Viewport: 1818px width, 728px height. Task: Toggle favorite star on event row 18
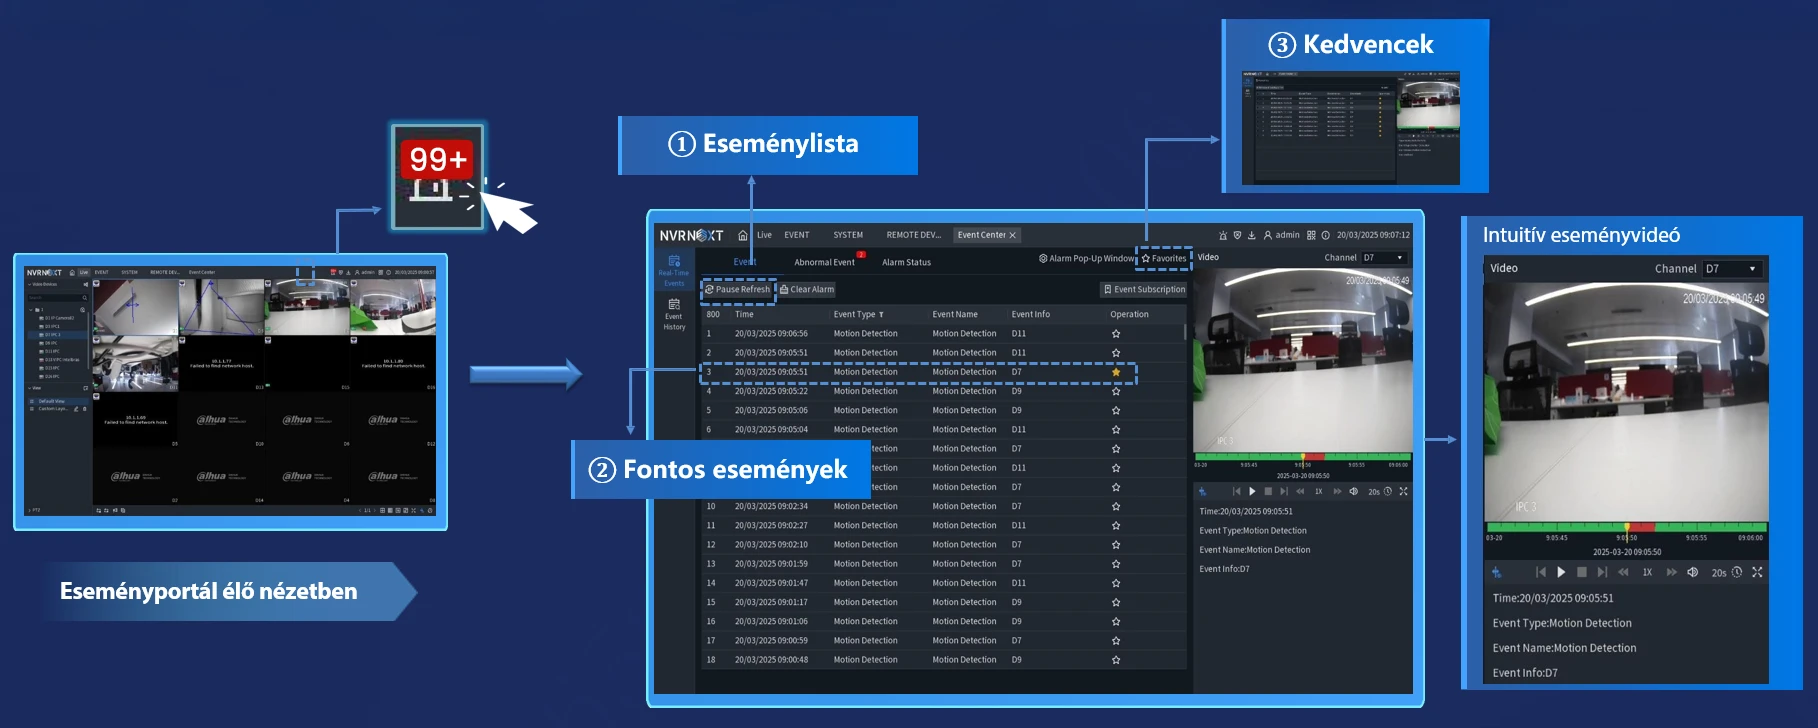(1116, 660)
